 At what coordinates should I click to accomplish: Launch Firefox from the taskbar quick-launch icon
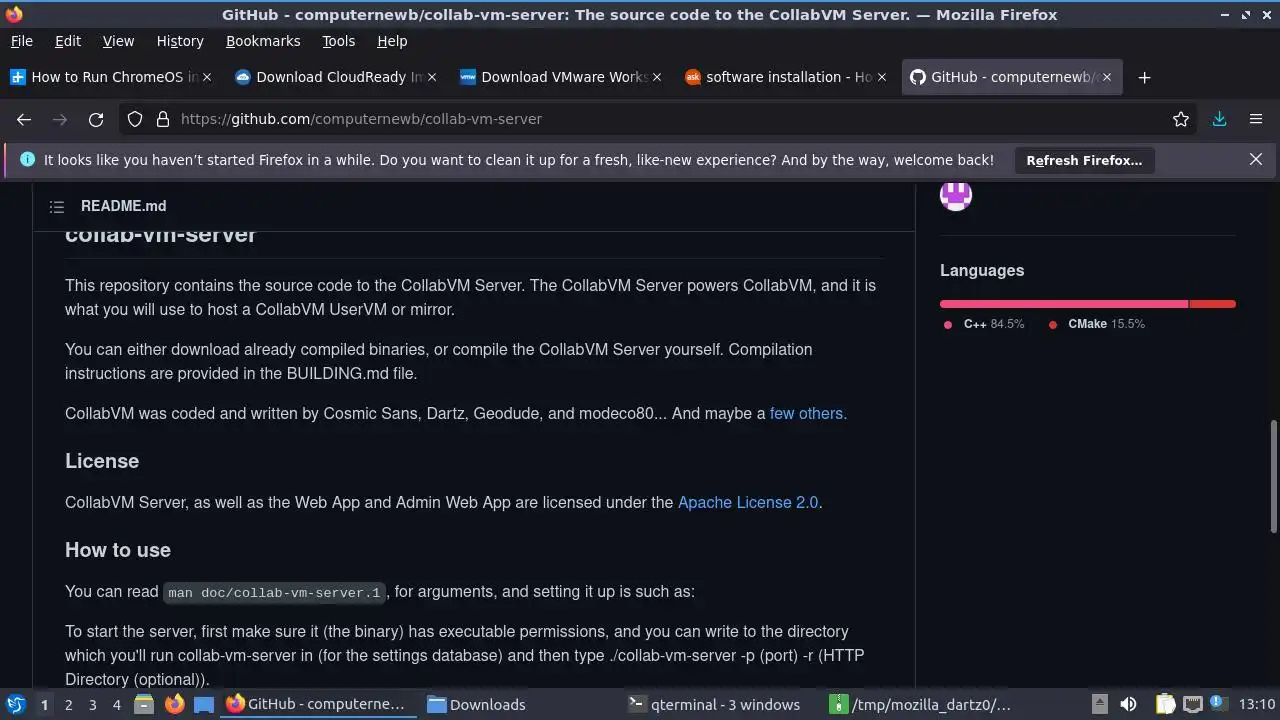174,704
